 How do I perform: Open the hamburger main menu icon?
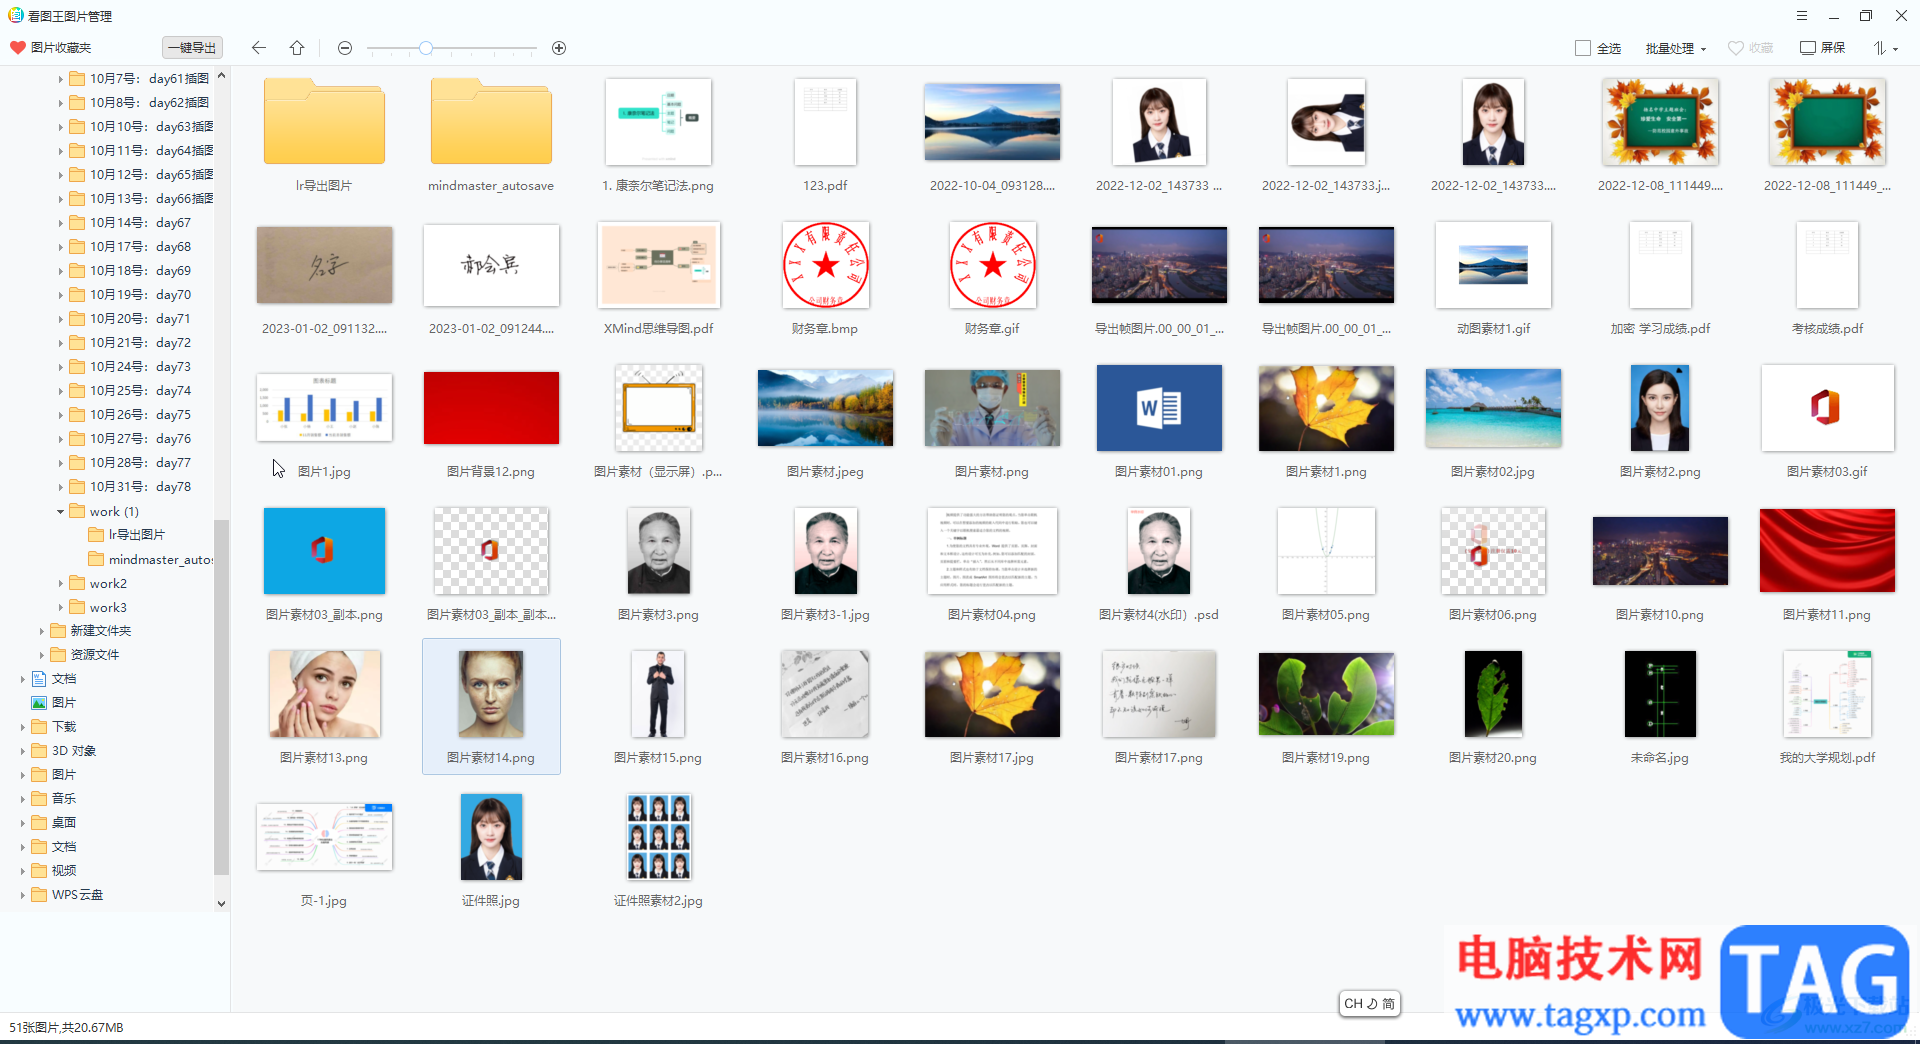click(x=1802, y=16)
